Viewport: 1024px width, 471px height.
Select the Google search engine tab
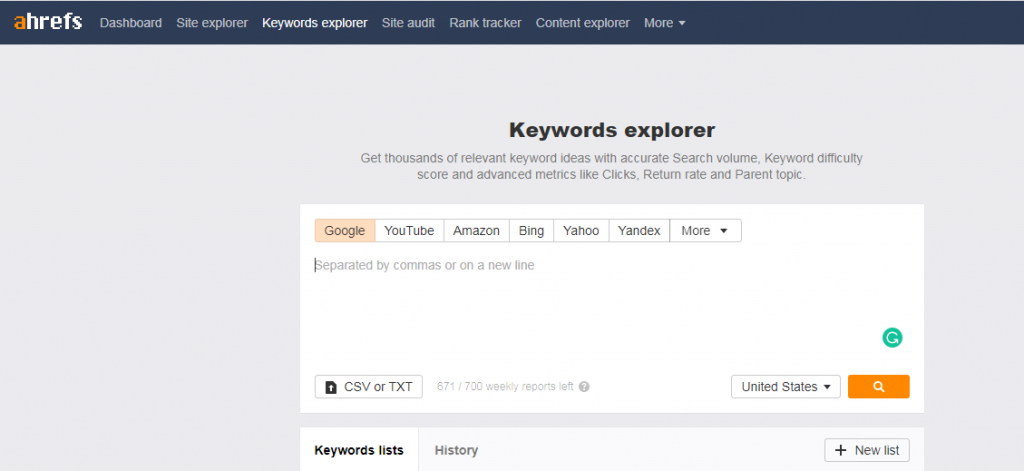[x=345, y=231]
